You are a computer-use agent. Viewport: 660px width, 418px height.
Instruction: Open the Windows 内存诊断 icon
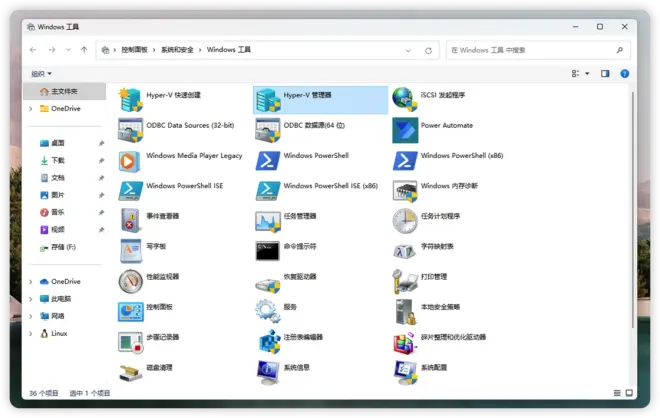point(405,191)
